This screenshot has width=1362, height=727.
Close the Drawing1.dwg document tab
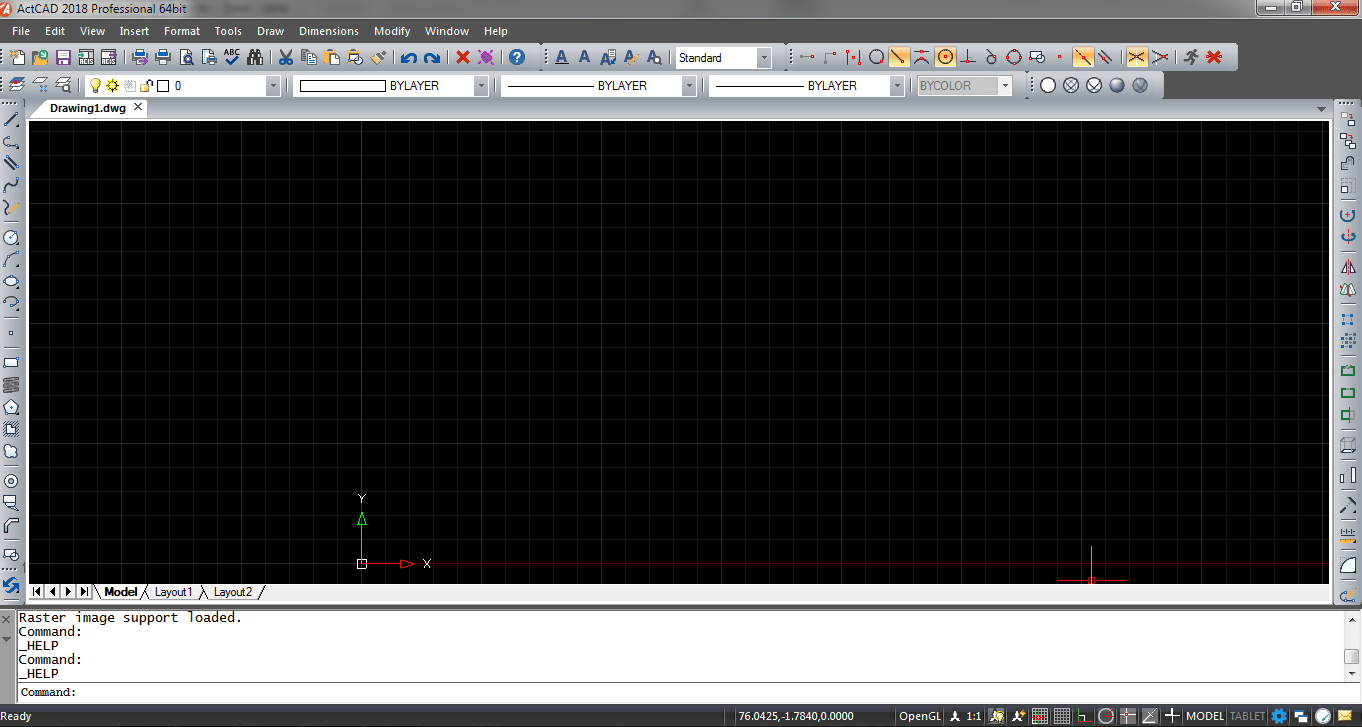[138, 107]
